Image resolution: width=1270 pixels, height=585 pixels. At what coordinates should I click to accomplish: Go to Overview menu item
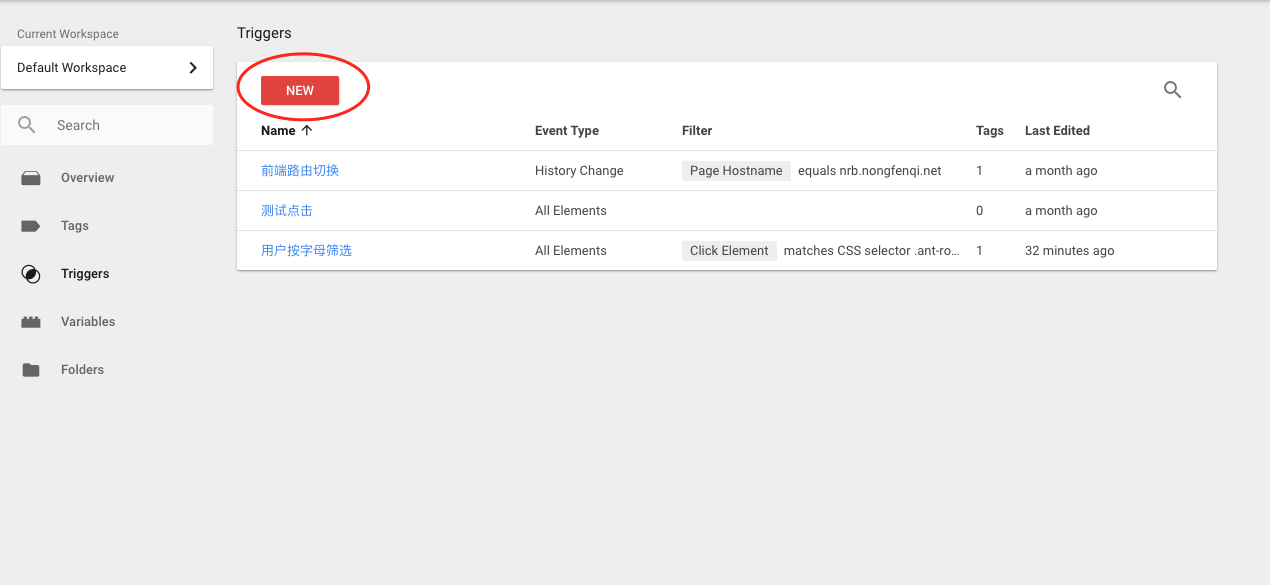(x=88, y=178)
